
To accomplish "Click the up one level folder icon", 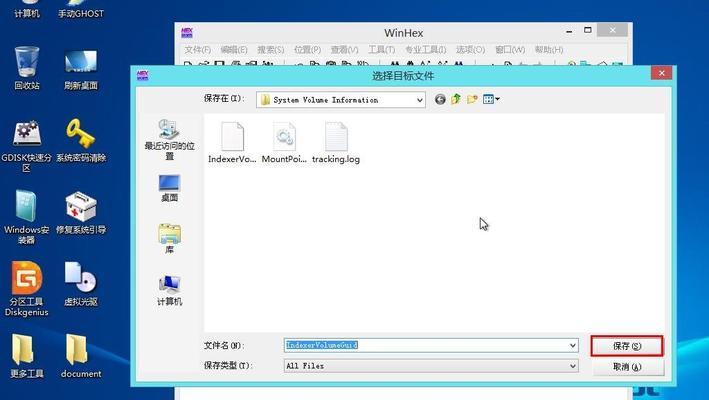I will 456,99.
